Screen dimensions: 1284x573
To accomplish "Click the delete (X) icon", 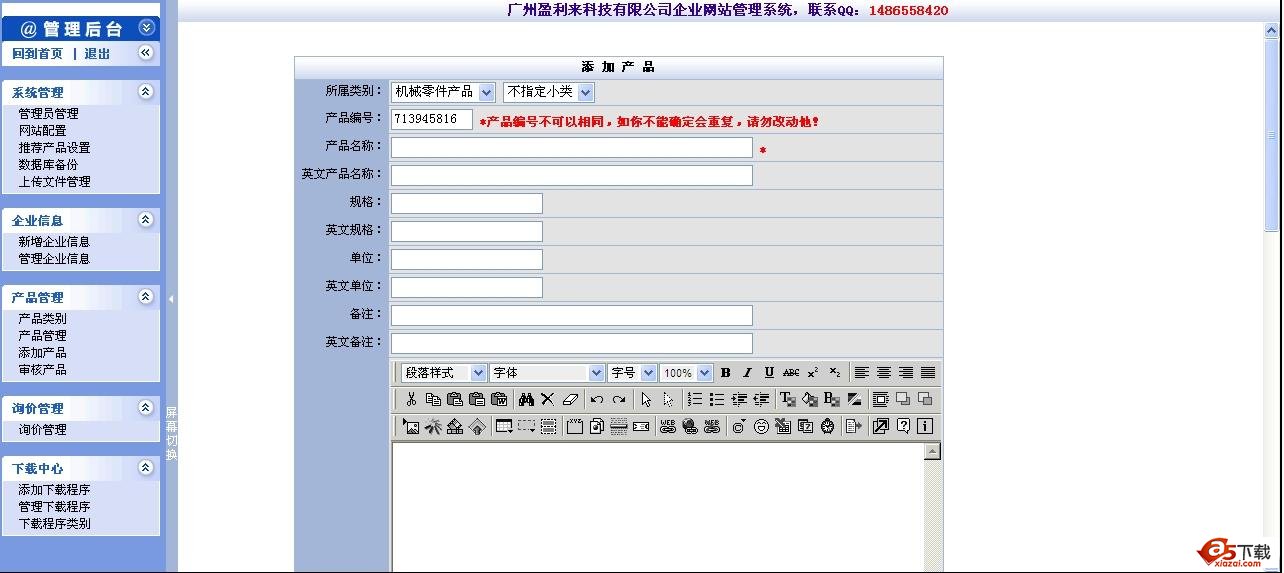I will pos(547,399).
